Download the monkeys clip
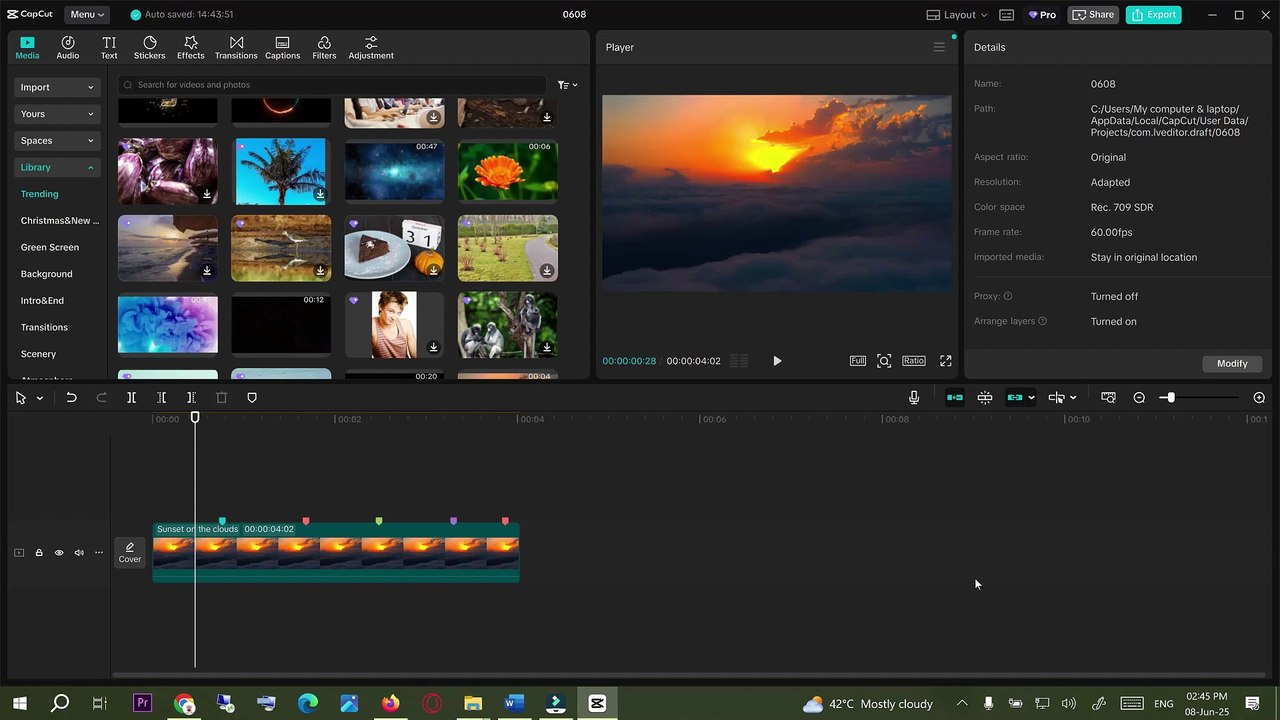 point(547,348)
